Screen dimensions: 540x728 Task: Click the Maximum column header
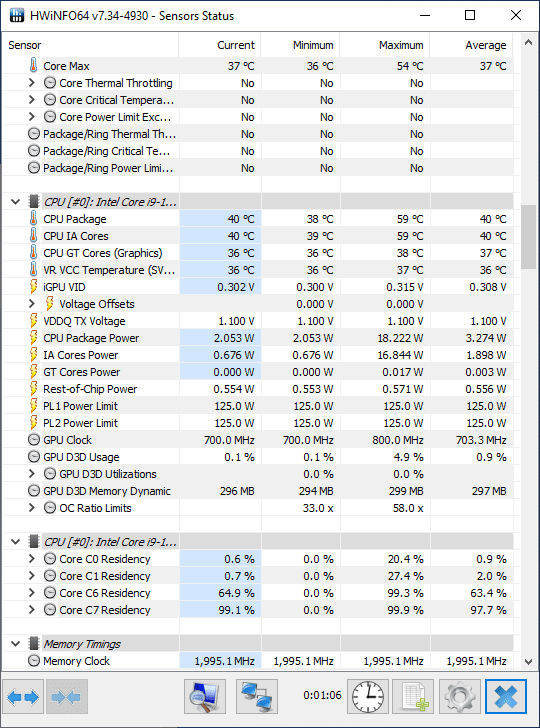(x=385, y=45)
